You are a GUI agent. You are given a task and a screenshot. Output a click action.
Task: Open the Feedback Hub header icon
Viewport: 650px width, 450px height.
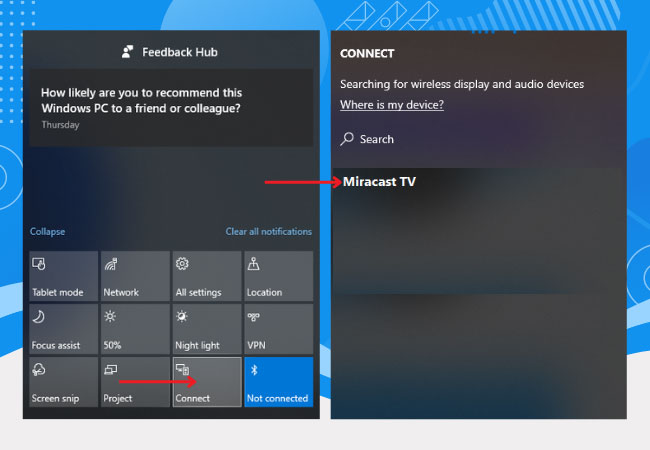tap(127, 52)
